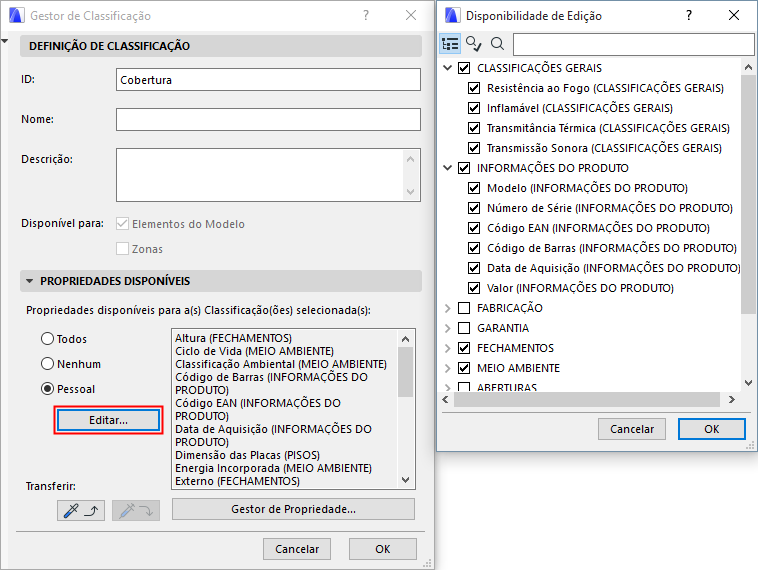The image size is (758, 570).
Task: Uncheck CLASSIFICAÇÕES GERAIS group checkbox
Action: pos(464,68)
